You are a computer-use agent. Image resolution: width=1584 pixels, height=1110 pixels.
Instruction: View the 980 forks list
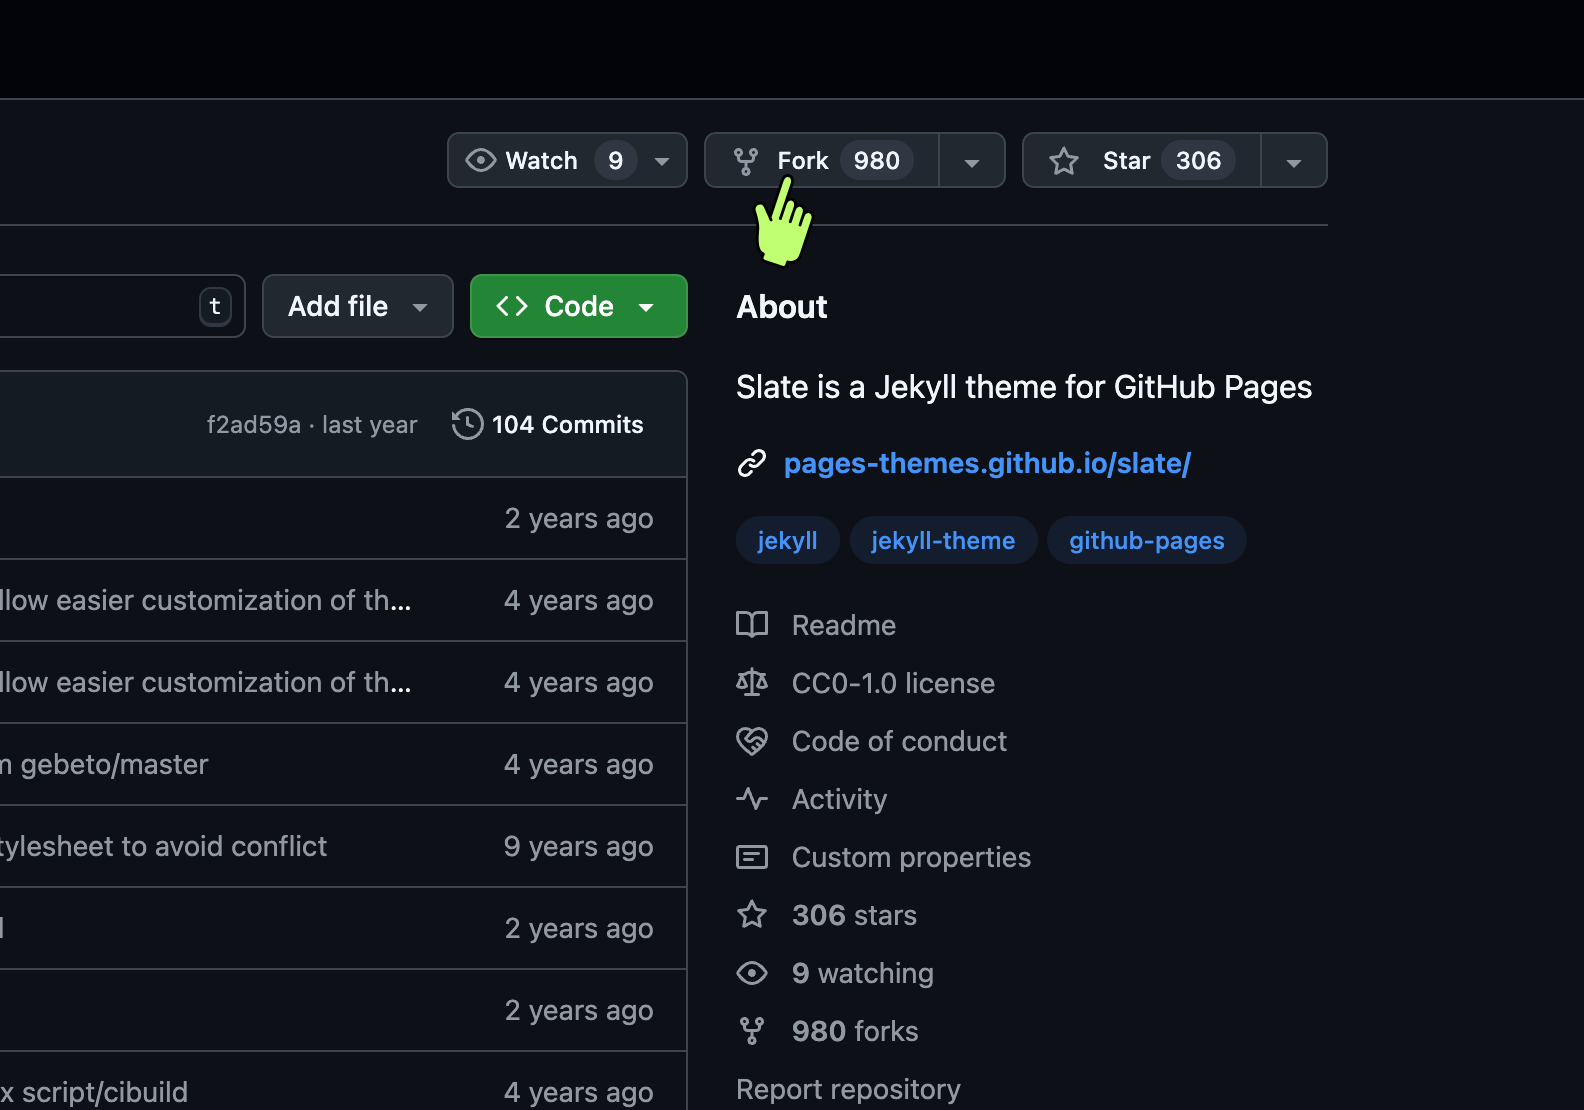pyautogui.click(x=855, y=1031)
